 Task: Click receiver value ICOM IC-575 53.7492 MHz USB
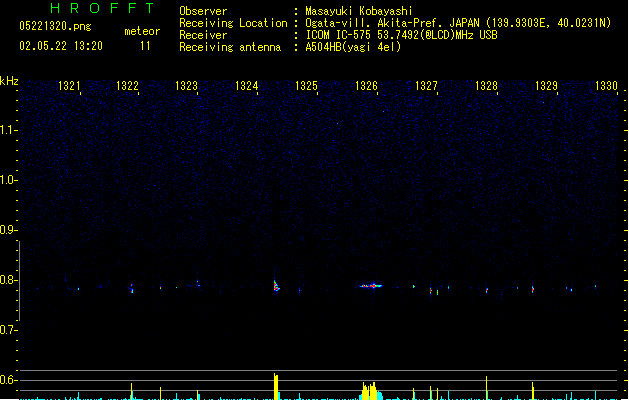click(402, 35)
